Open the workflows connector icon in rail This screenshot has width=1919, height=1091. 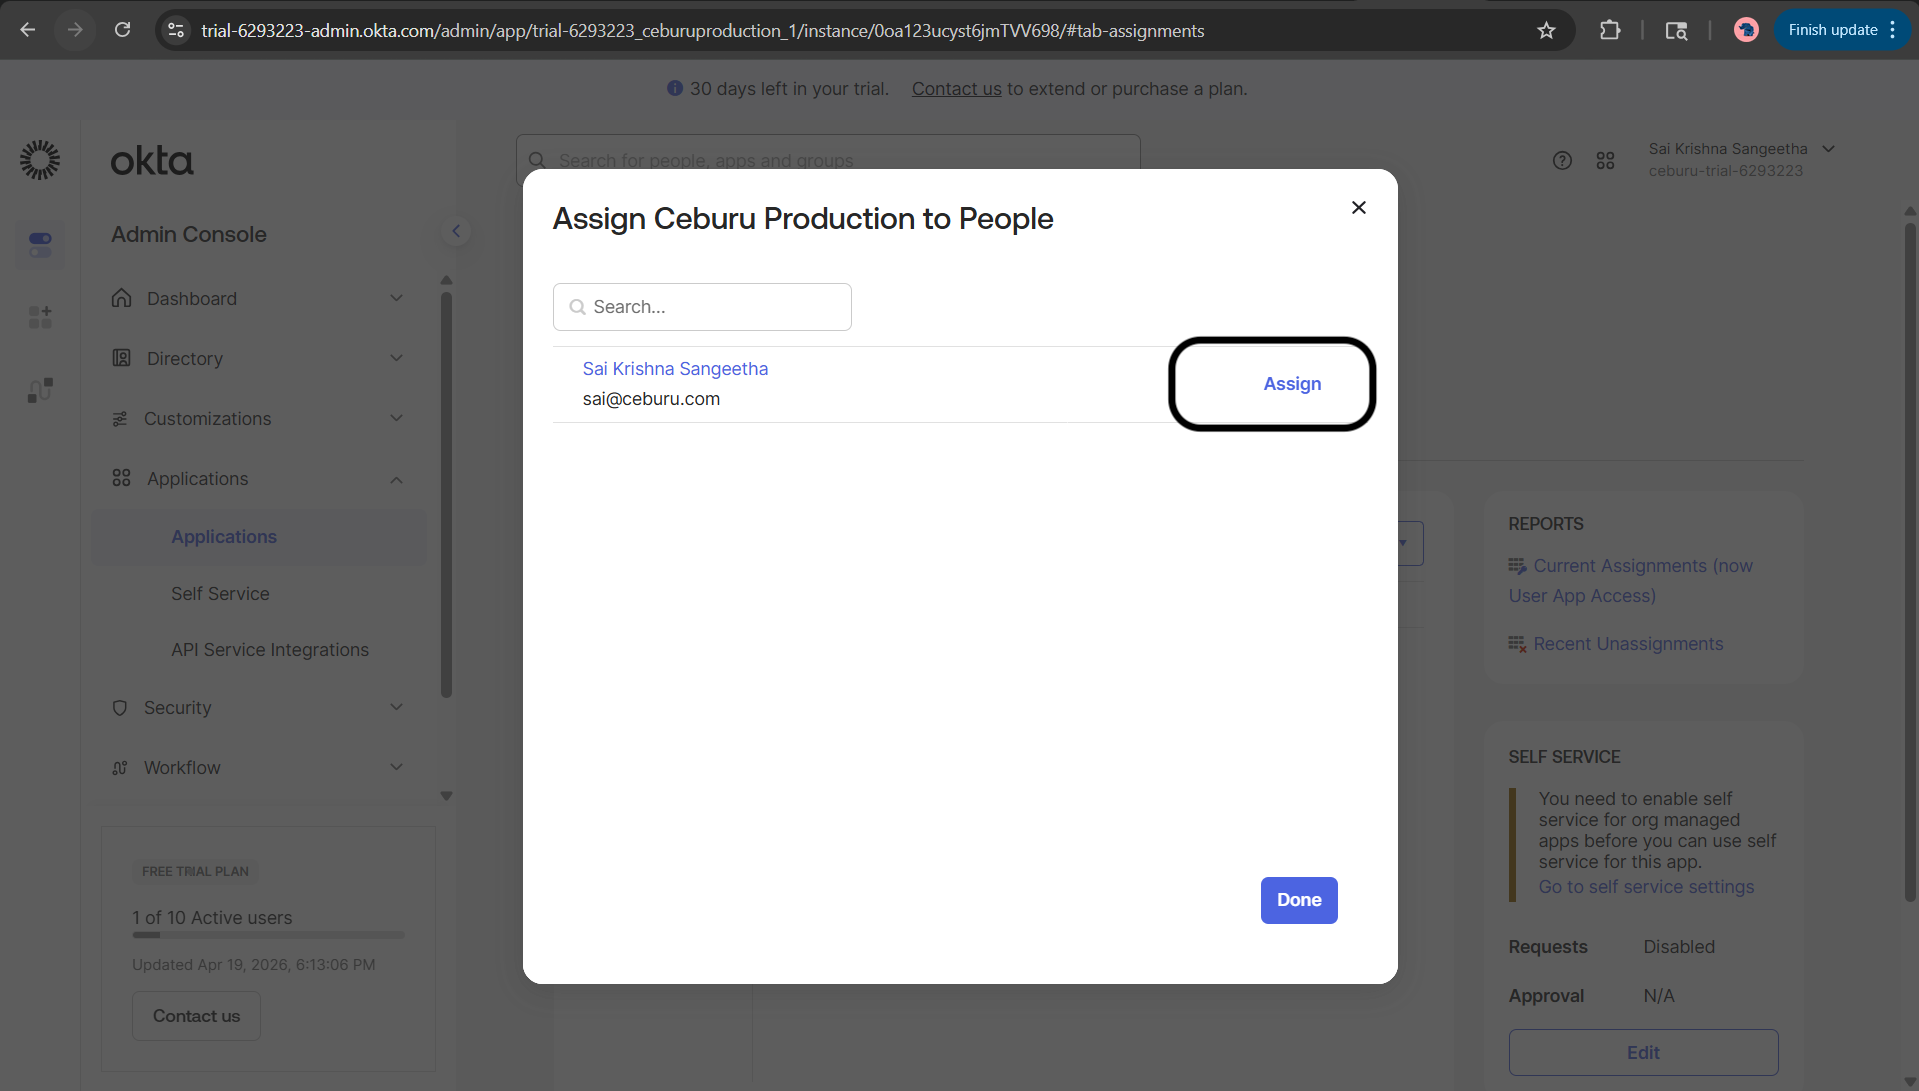click(40, 390)
